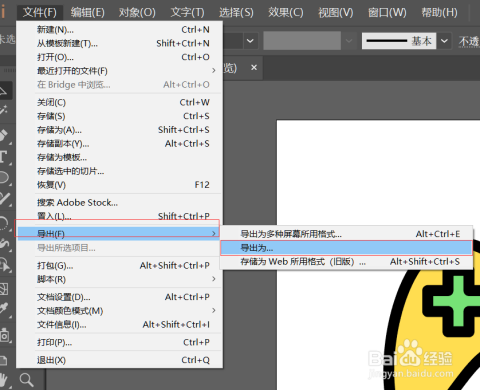Choose 存储为 Web 所用格式（旧版）submenu entry

click(x=346, y=262)
